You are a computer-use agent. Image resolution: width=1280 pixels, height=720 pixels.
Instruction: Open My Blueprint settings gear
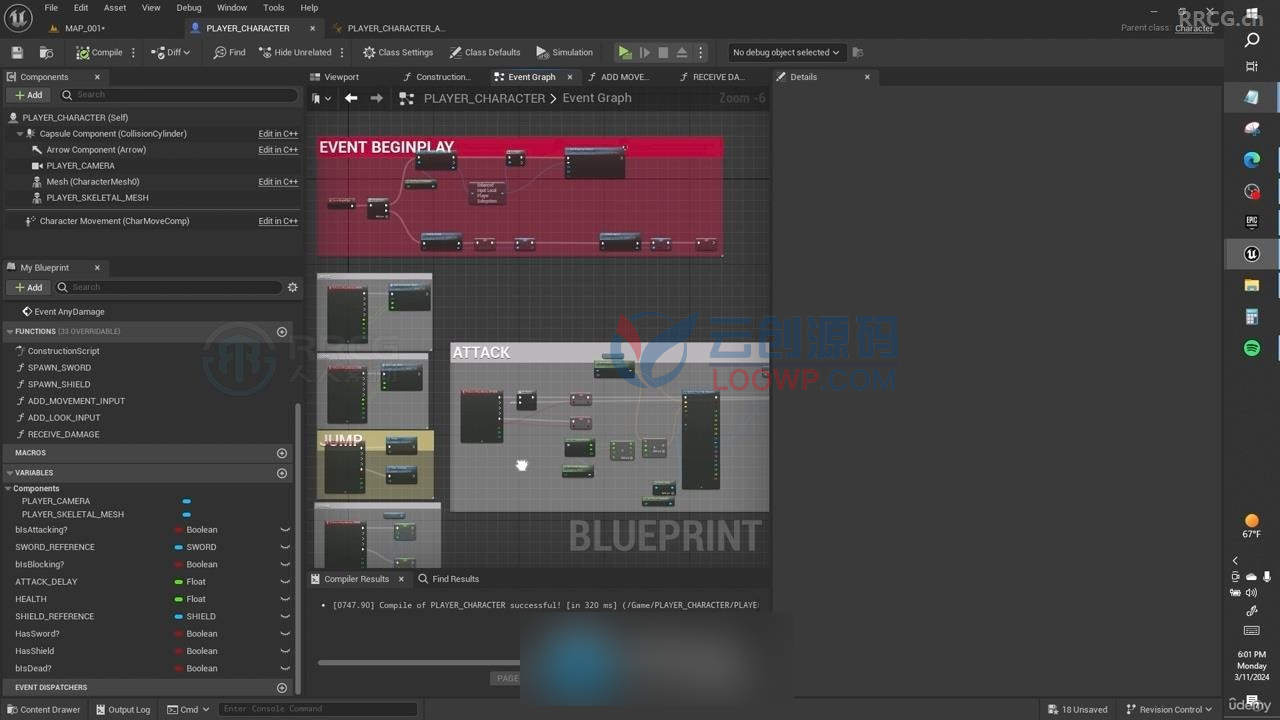[x=292, y=287]
